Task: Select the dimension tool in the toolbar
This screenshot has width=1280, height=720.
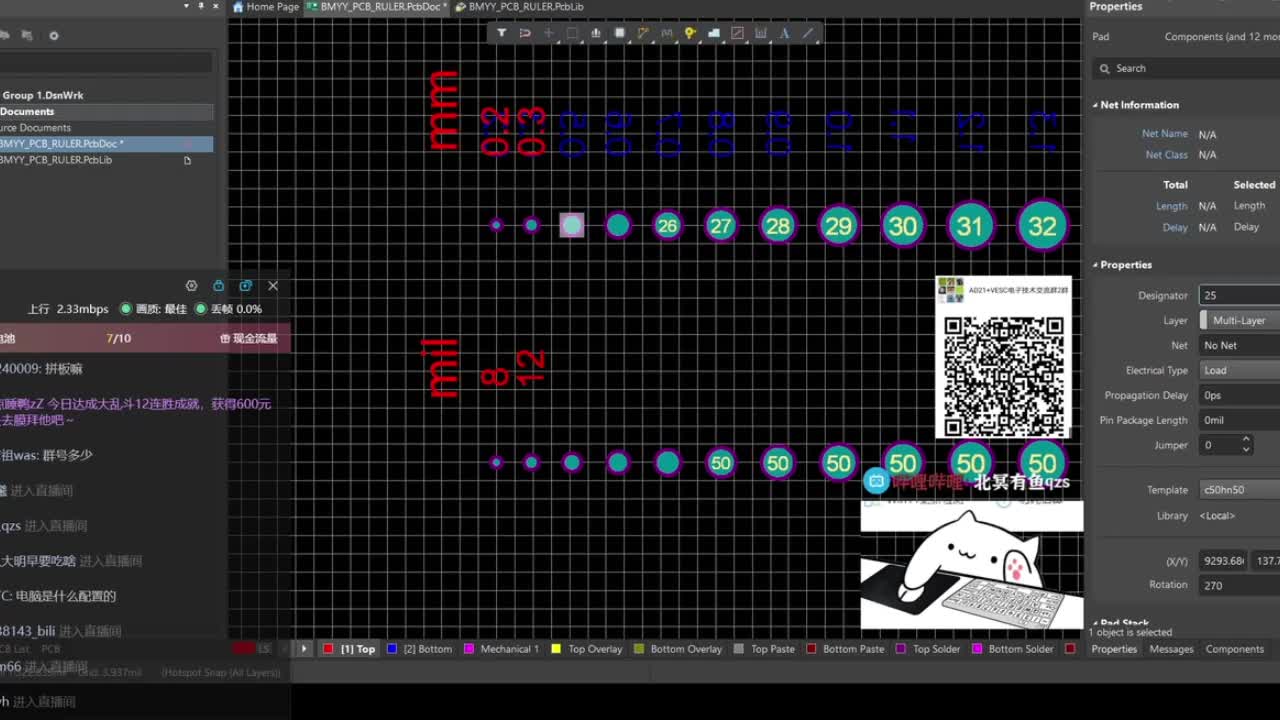Action: [761, 33]
